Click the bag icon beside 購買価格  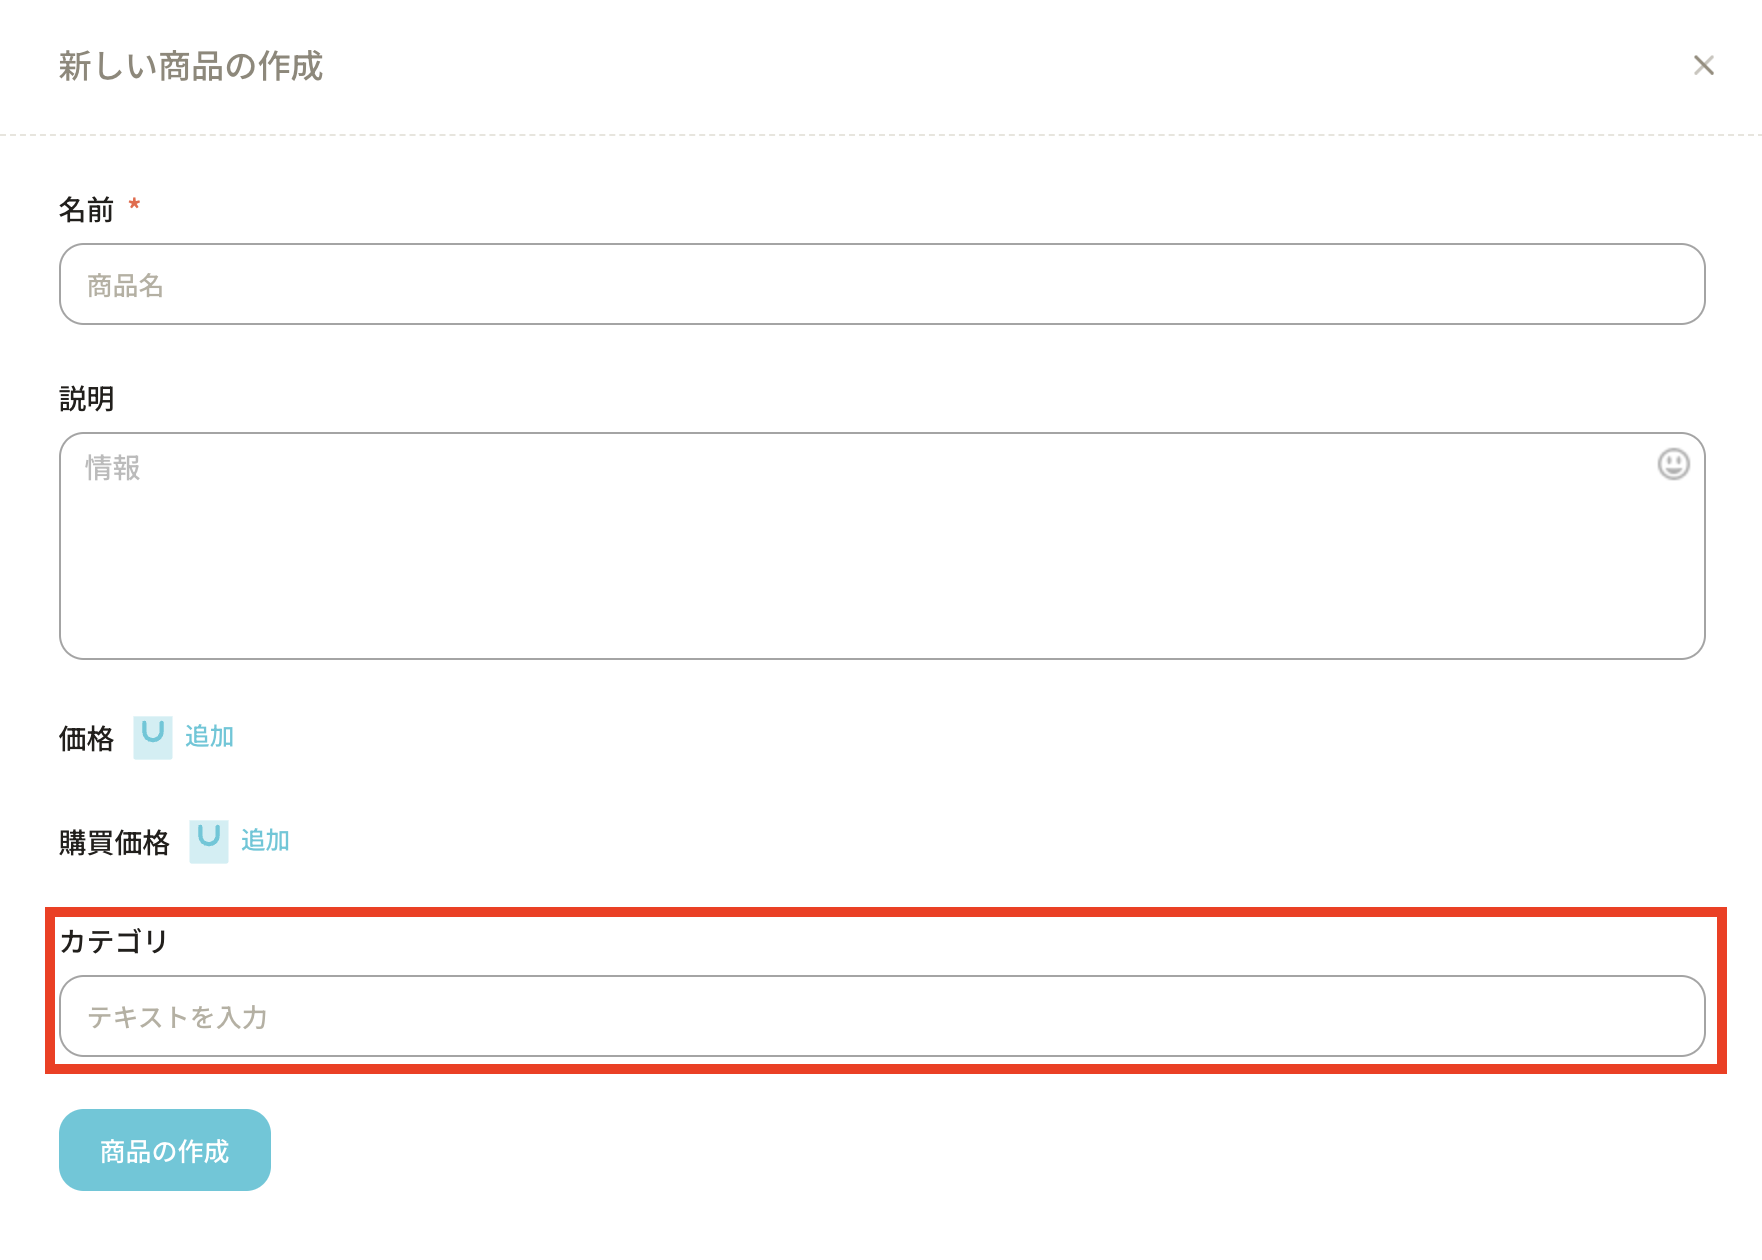209,841
